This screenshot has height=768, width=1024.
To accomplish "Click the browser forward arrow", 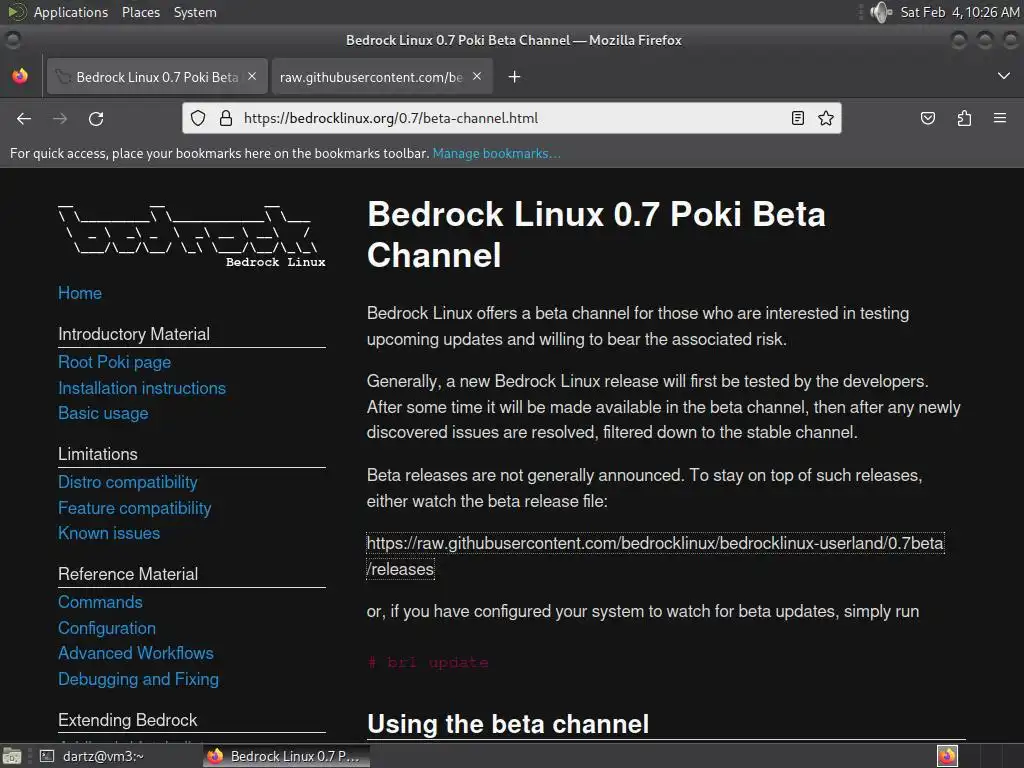I will pos(60,118).
